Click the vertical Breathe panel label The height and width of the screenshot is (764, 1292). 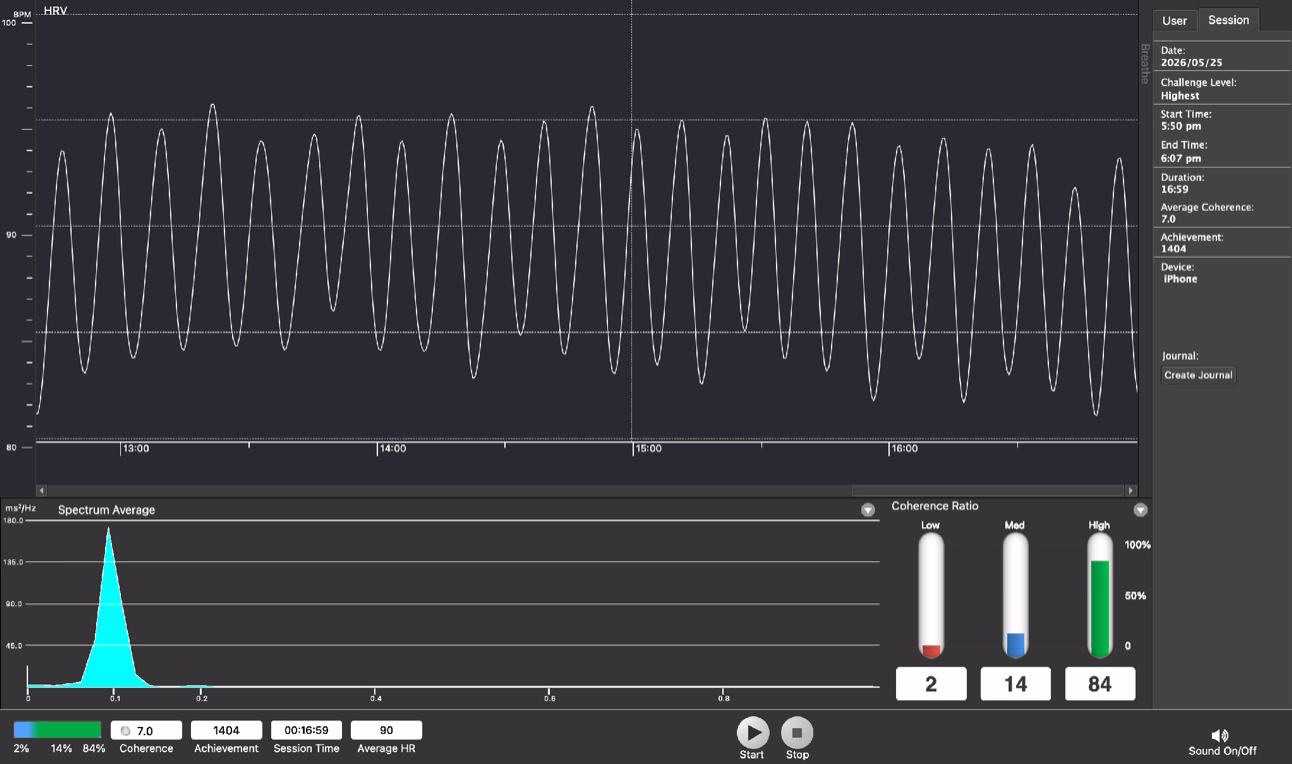pyautogui.click(x=1145, y=63)
